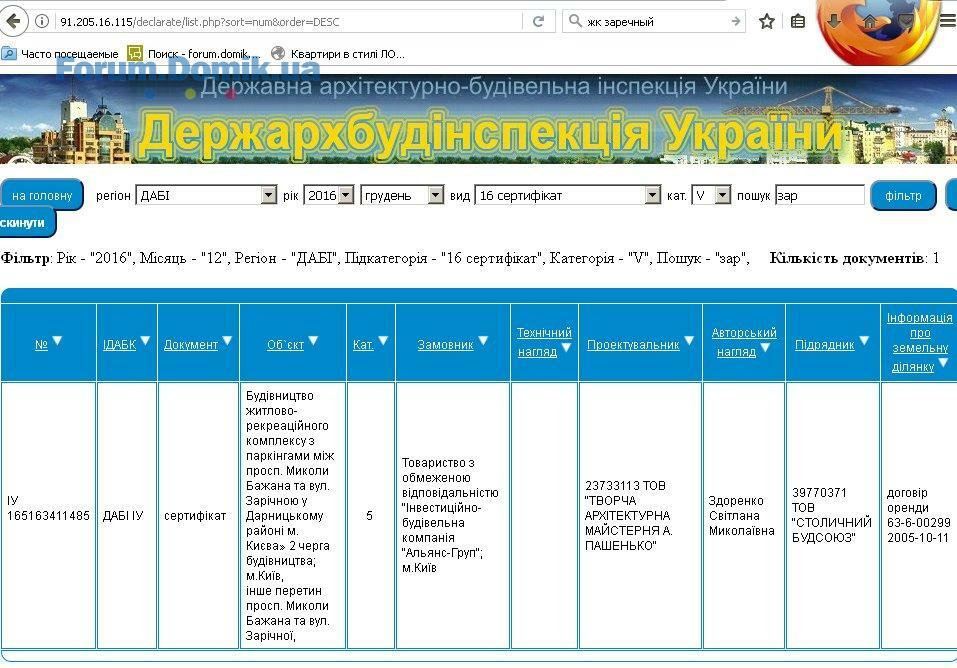Apply filters with the фільтр button

(x=903, y=195)
